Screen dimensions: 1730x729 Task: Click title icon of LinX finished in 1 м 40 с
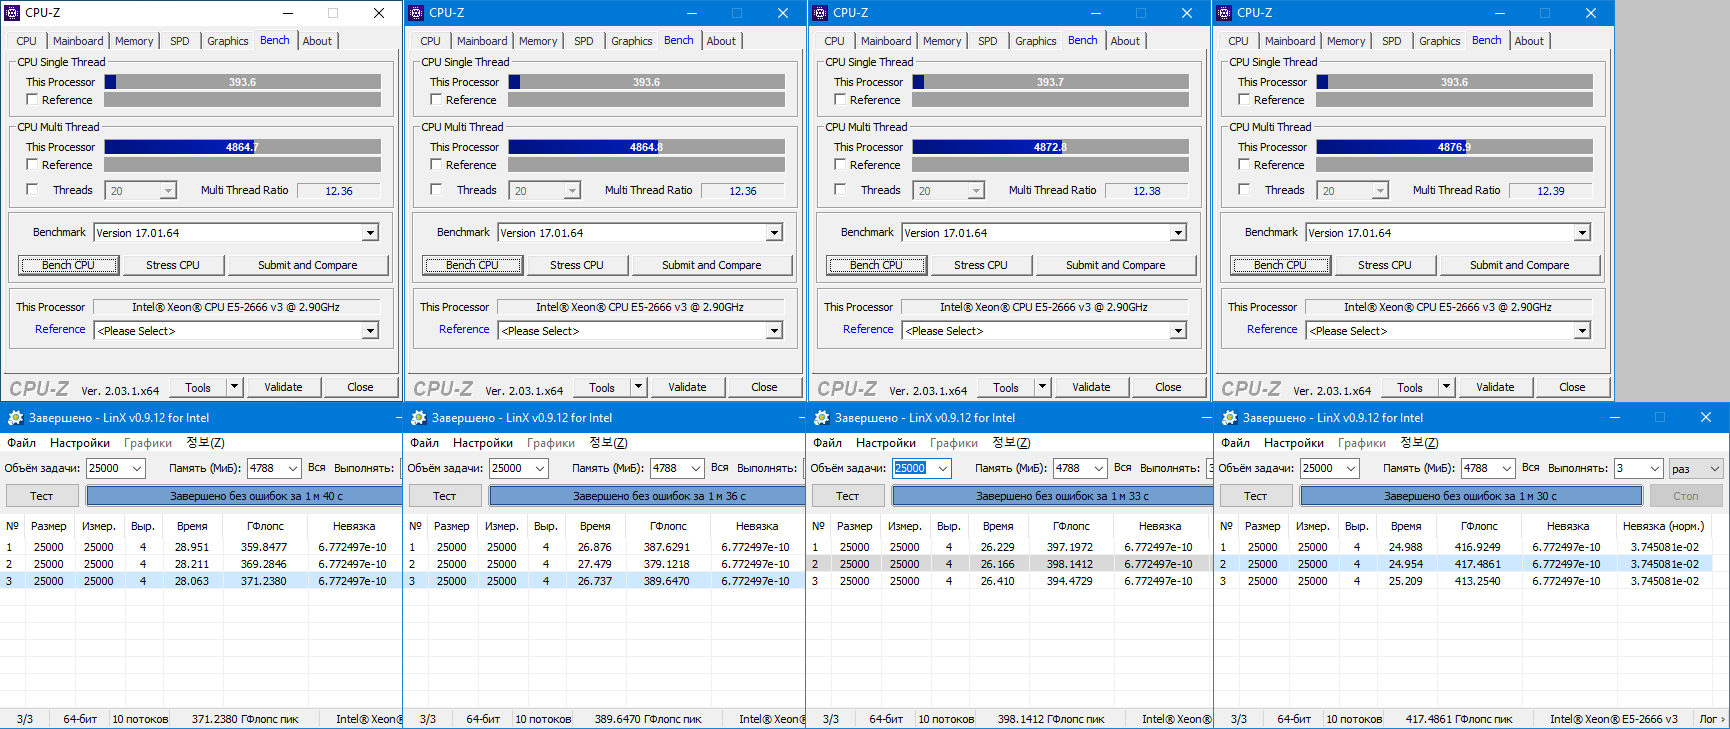coord(15,418)
